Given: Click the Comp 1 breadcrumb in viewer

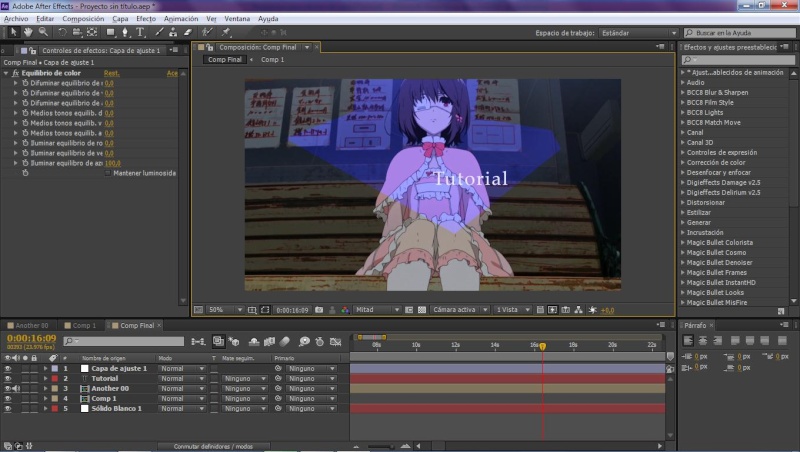Looking at the screenshot, I should (x=272, y=60).
